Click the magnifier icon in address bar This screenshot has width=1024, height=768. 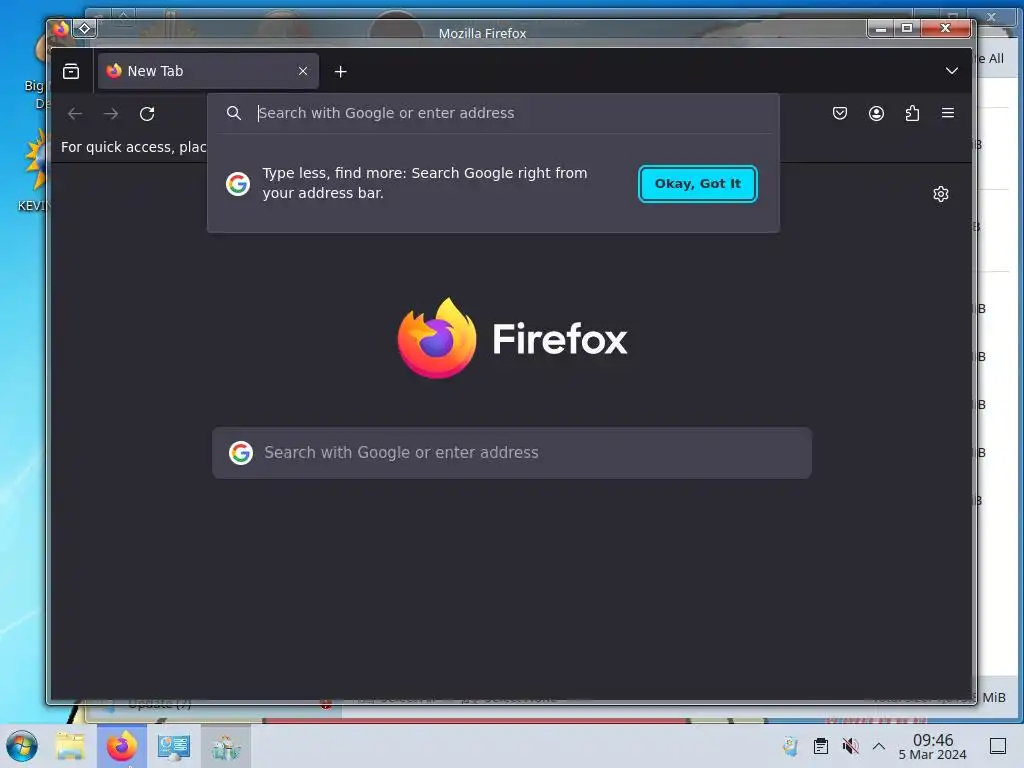point(234,113)
